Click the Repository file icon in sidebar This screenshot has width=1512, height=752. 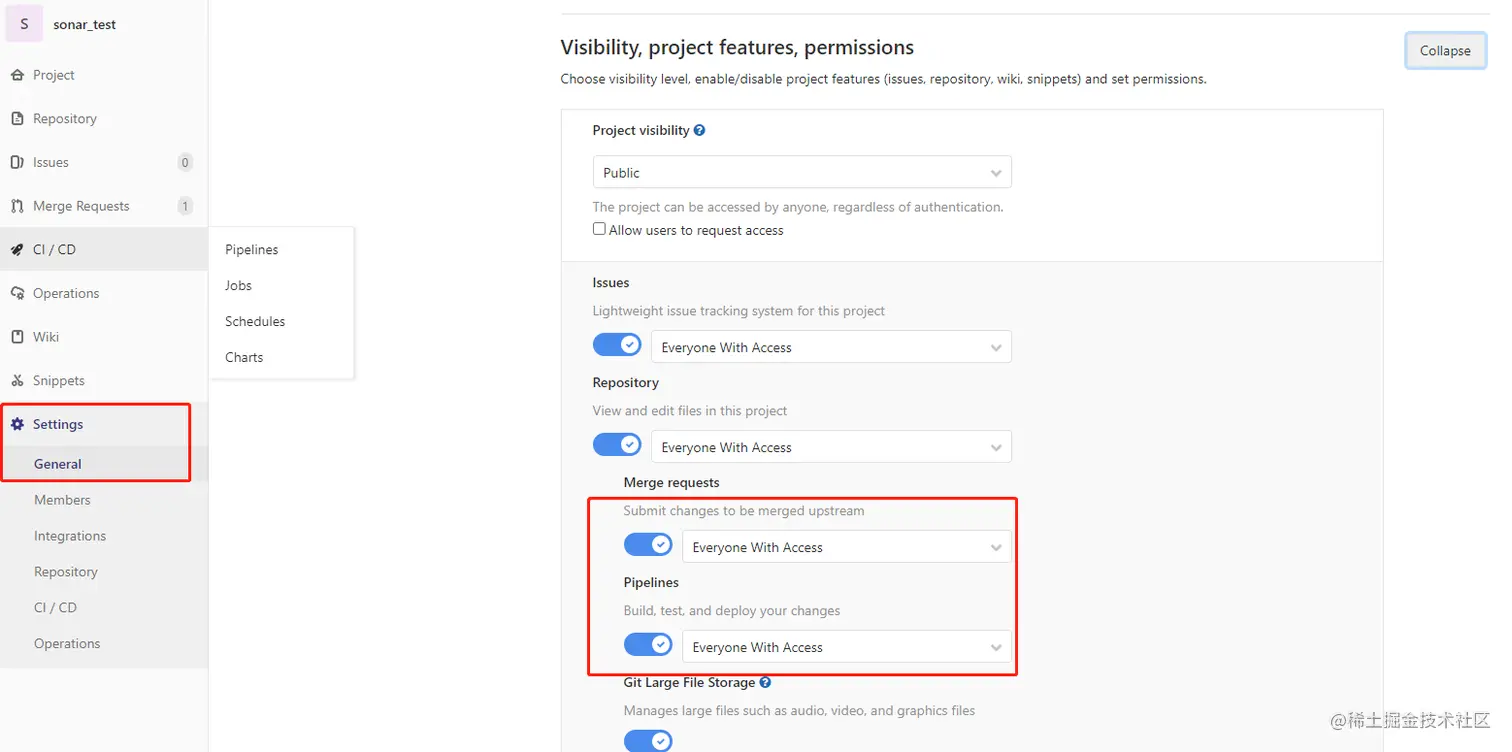[x=17, y=119]
